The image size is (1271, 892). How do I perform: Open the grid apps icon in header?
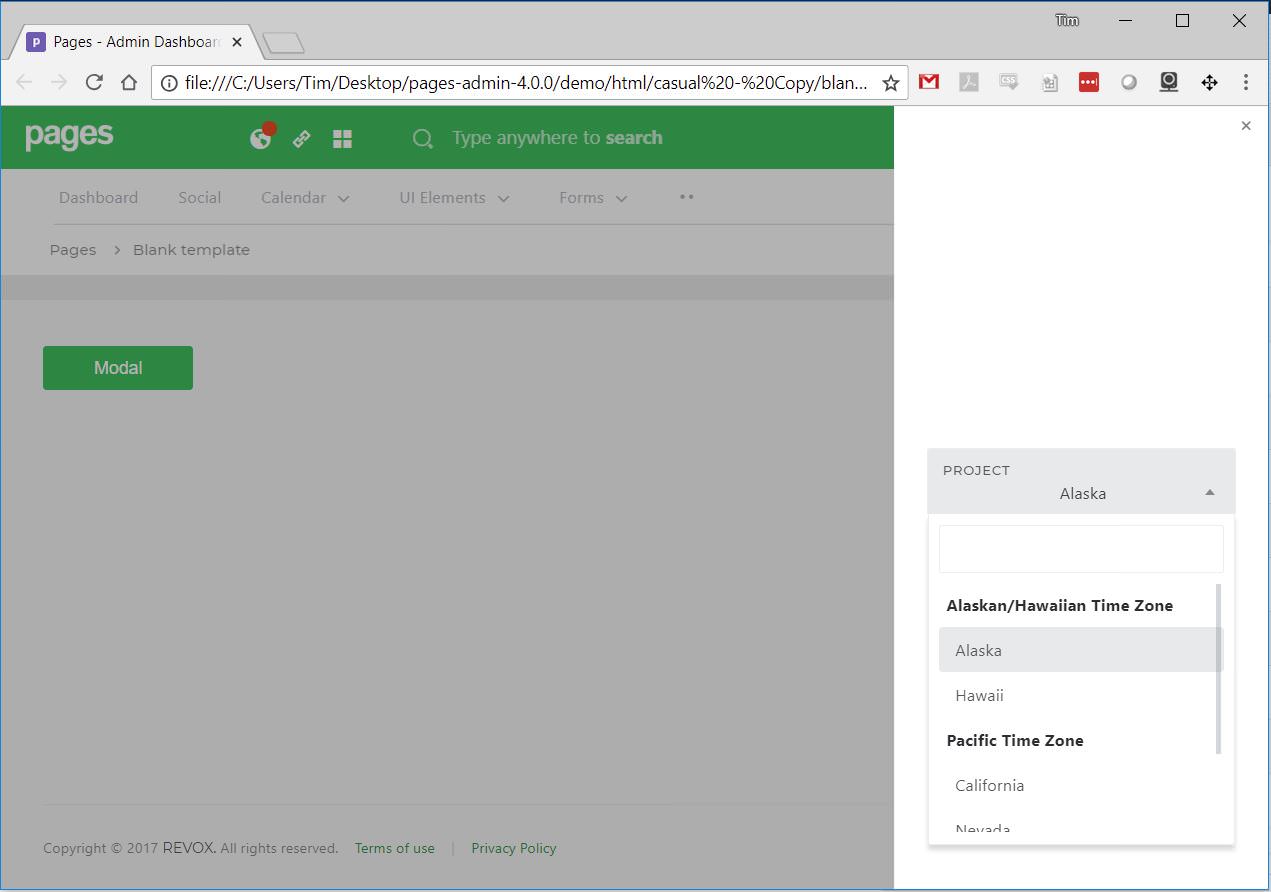tap(342, 139)
